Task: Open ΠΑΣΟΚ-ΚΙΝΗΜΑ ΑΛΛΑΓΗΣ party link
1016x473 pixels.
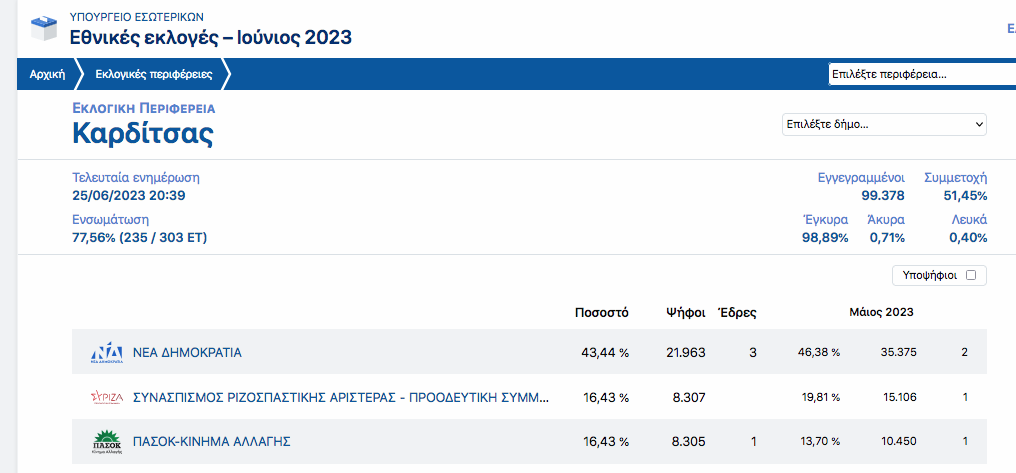Action: point(212,441)
